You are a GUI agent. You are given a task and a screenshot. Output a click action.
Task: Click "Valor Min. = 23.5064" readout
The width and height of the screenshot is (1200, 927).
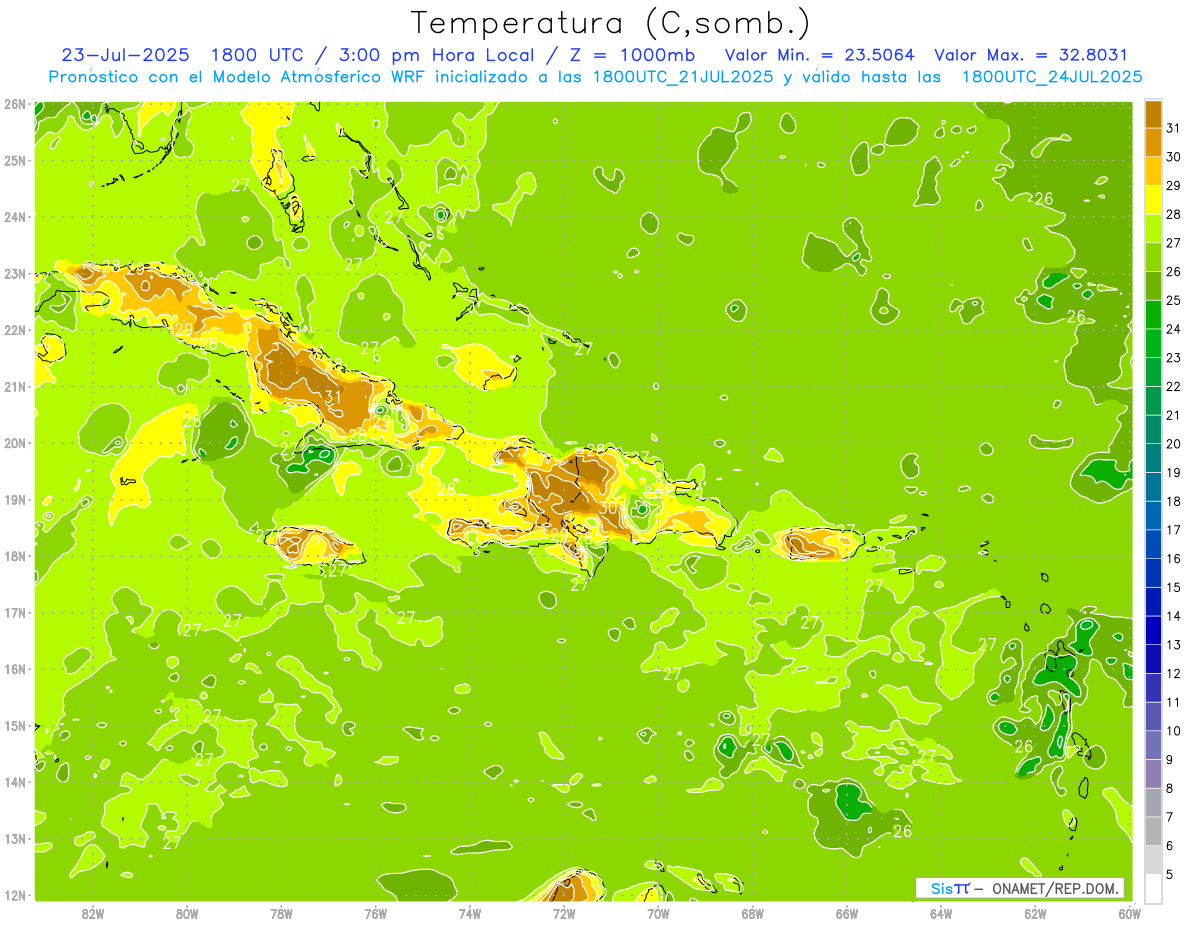(x=819, y=55)
